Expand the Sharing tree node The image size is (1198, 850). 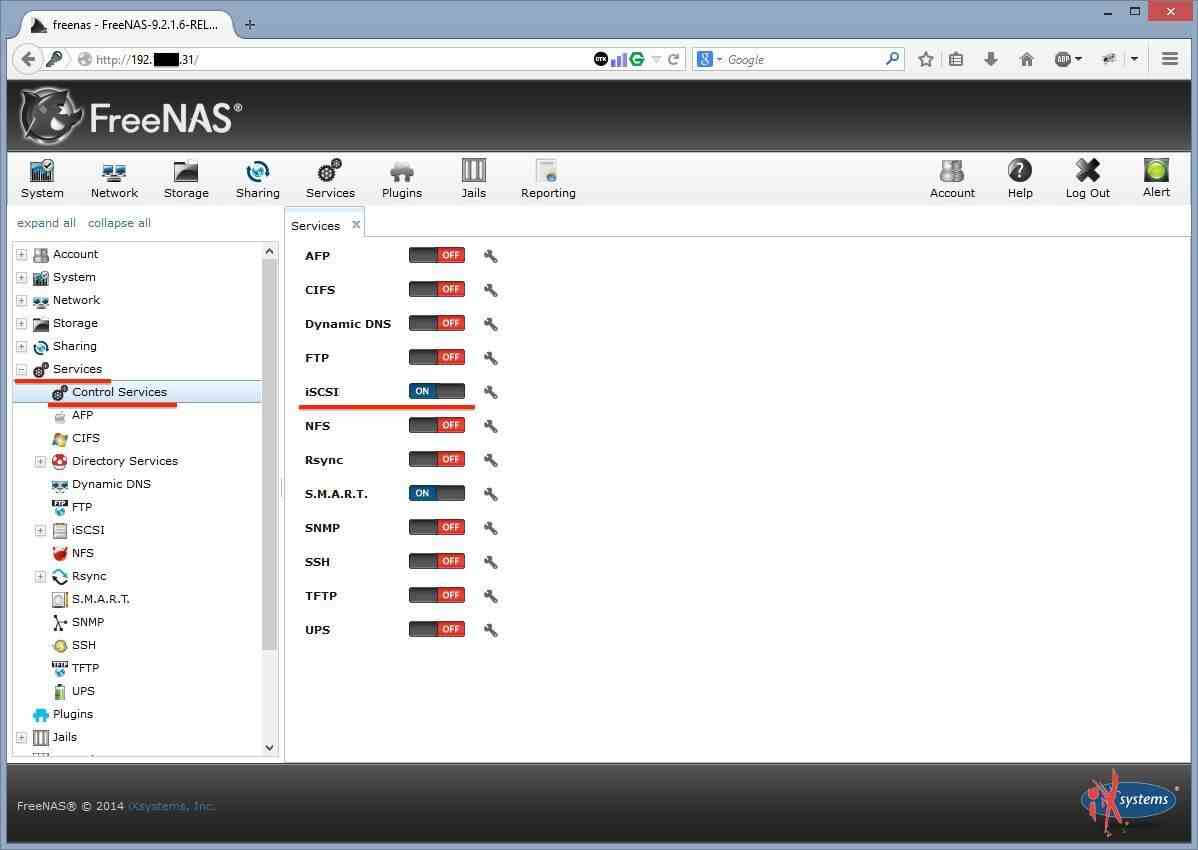point(21,346)
